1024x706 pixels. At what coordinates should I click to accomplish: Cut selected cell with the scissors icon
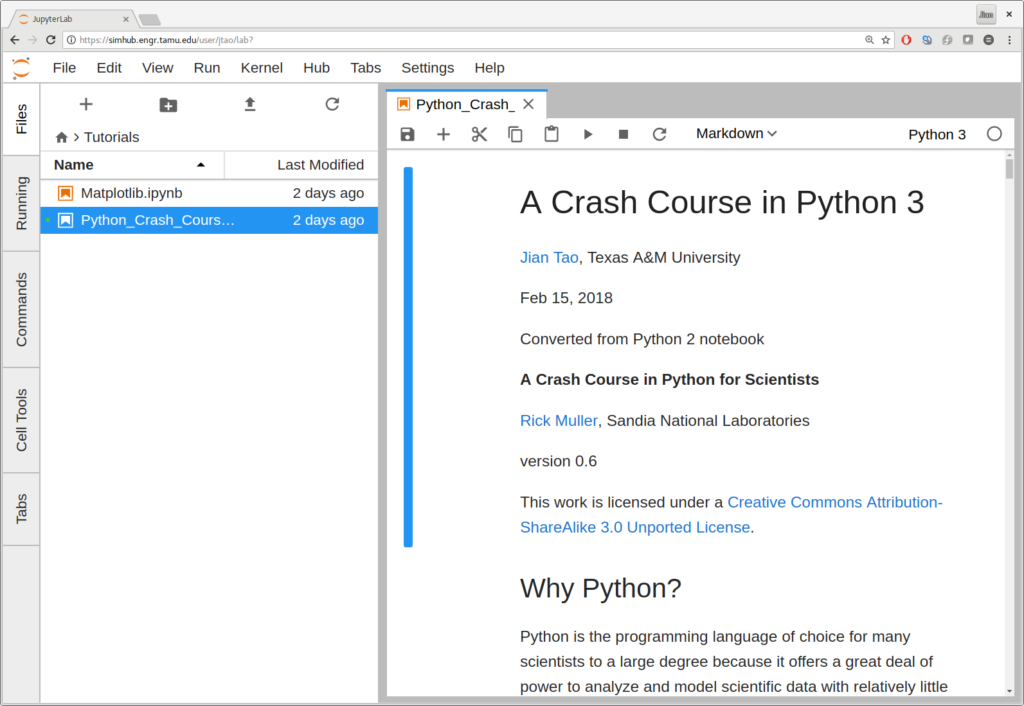pos(479,134)
